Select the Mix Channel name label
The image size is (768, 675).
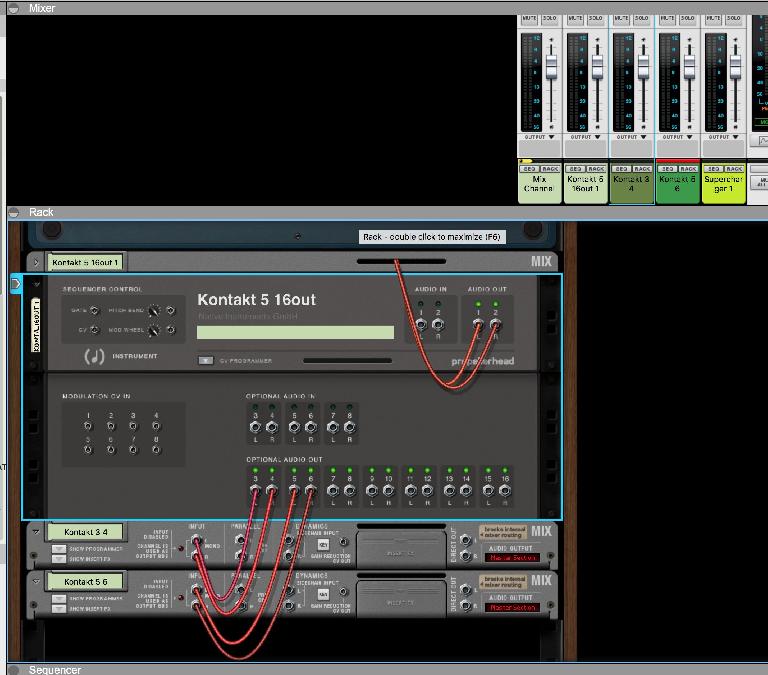[x=539, y=184]
